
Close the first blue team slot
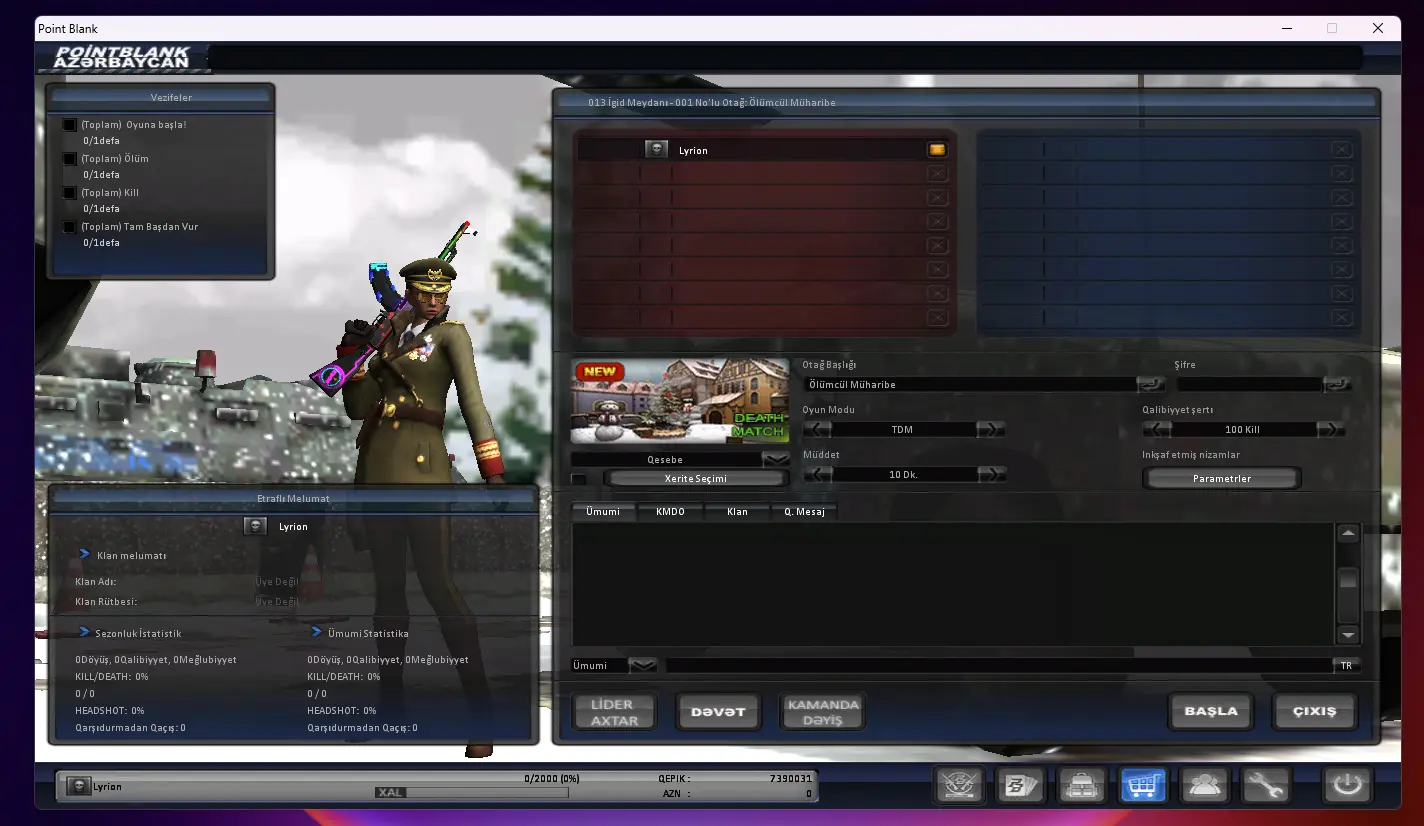coord(1341,150)
